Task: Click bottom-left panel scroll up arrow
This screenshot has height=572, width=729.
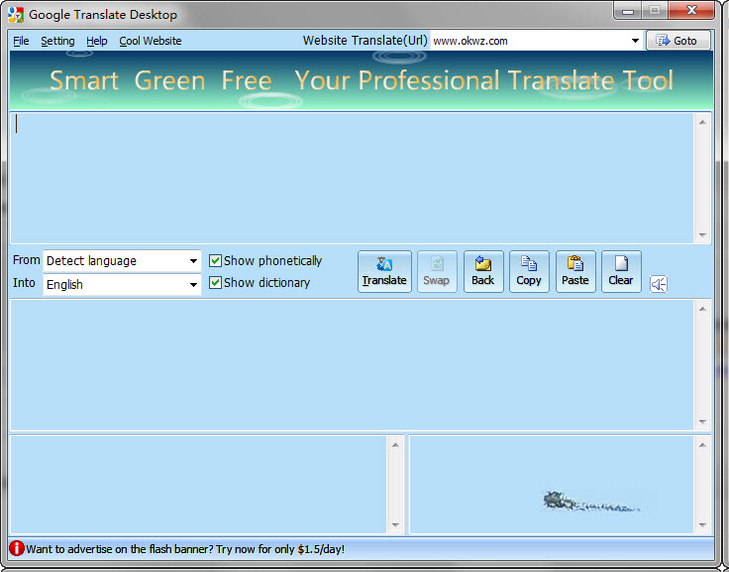Action: tap(395, 445)
